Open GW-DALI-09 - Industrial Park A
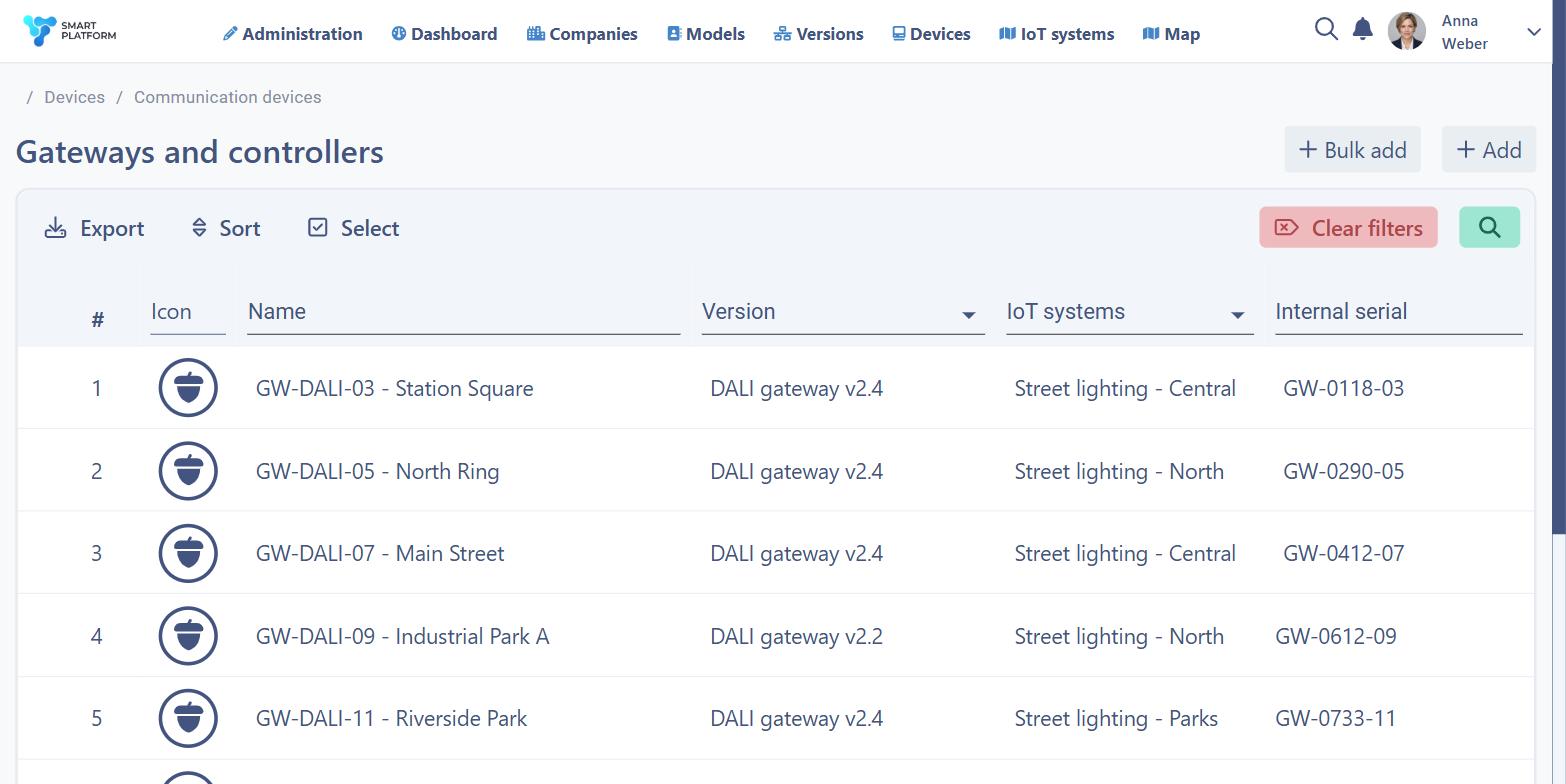 pyautogui.click(x=402, y=637)
